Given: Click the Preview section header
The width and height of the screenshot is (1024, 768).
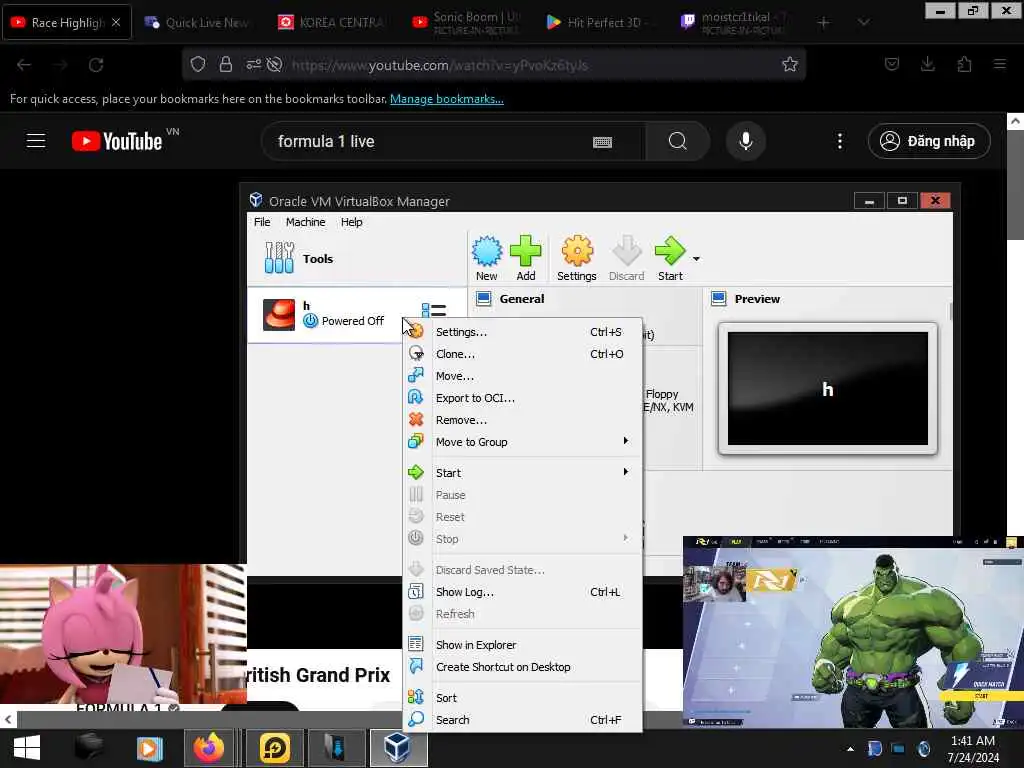Looking at the screenshot, I should [x=757, y=298].
